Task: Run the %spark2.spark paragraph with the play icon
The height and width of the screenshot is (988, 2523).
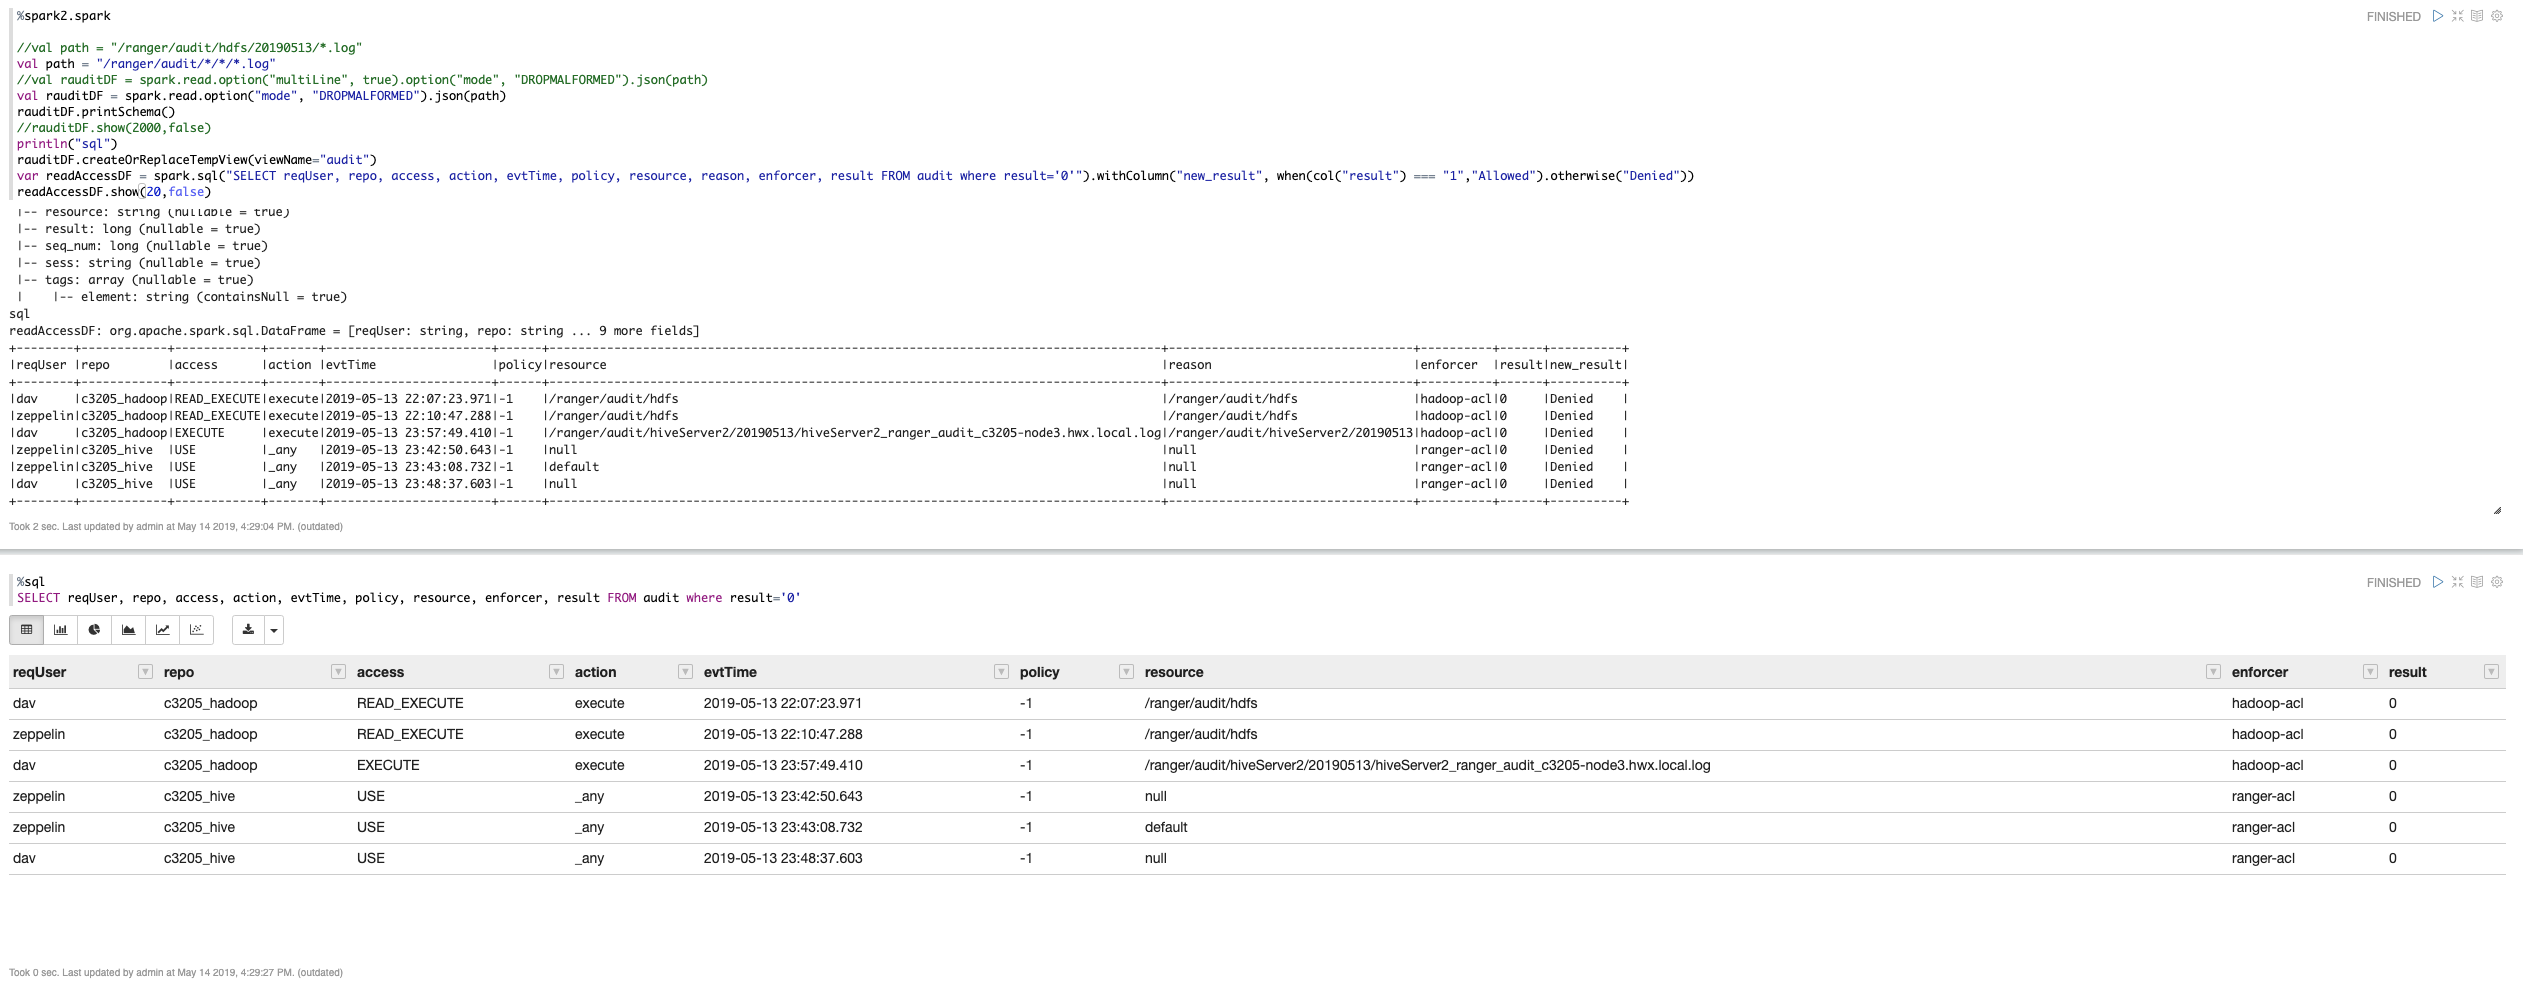Action: [2438, 16]
